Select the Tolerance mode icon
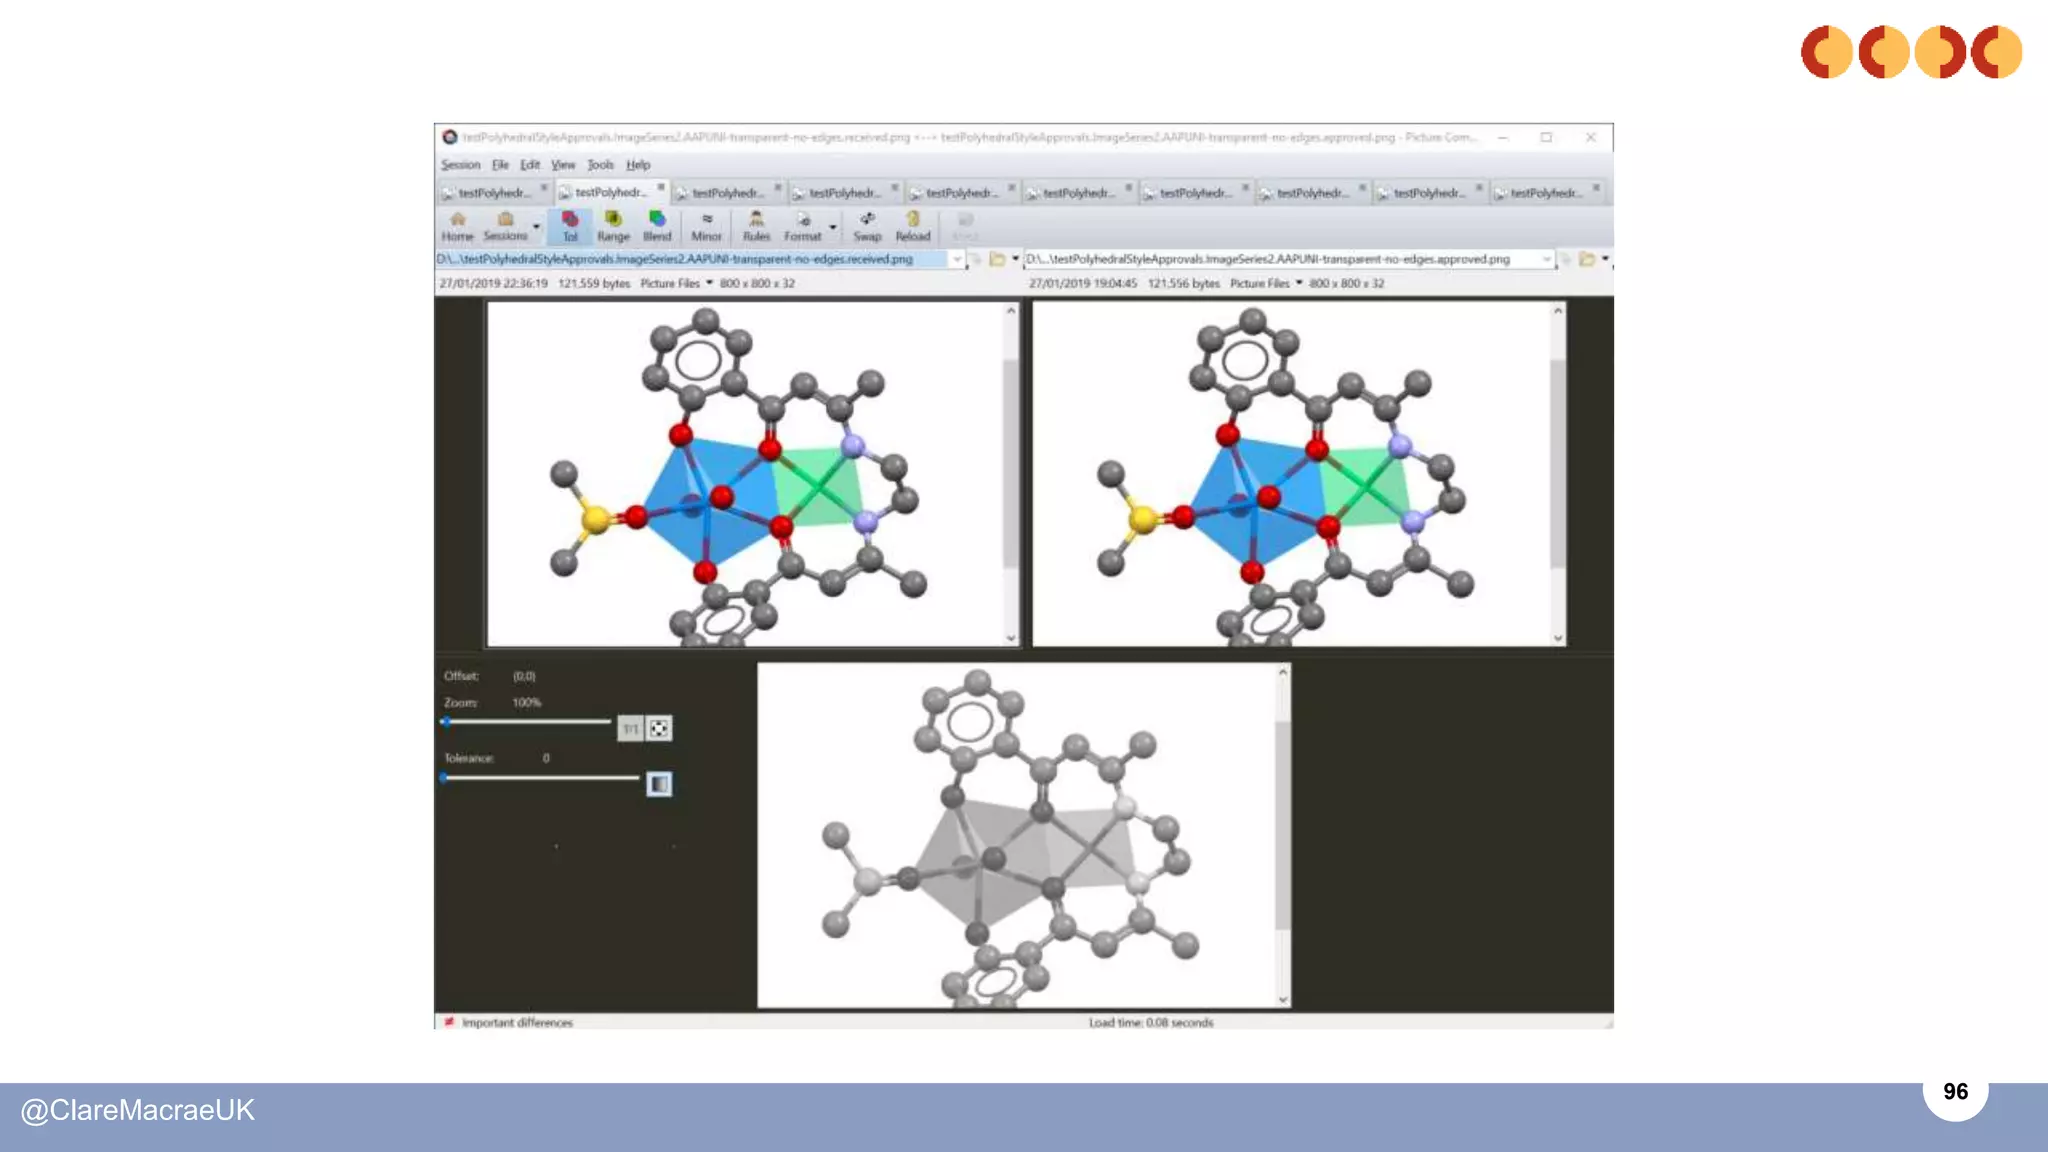 pos(570,226)
